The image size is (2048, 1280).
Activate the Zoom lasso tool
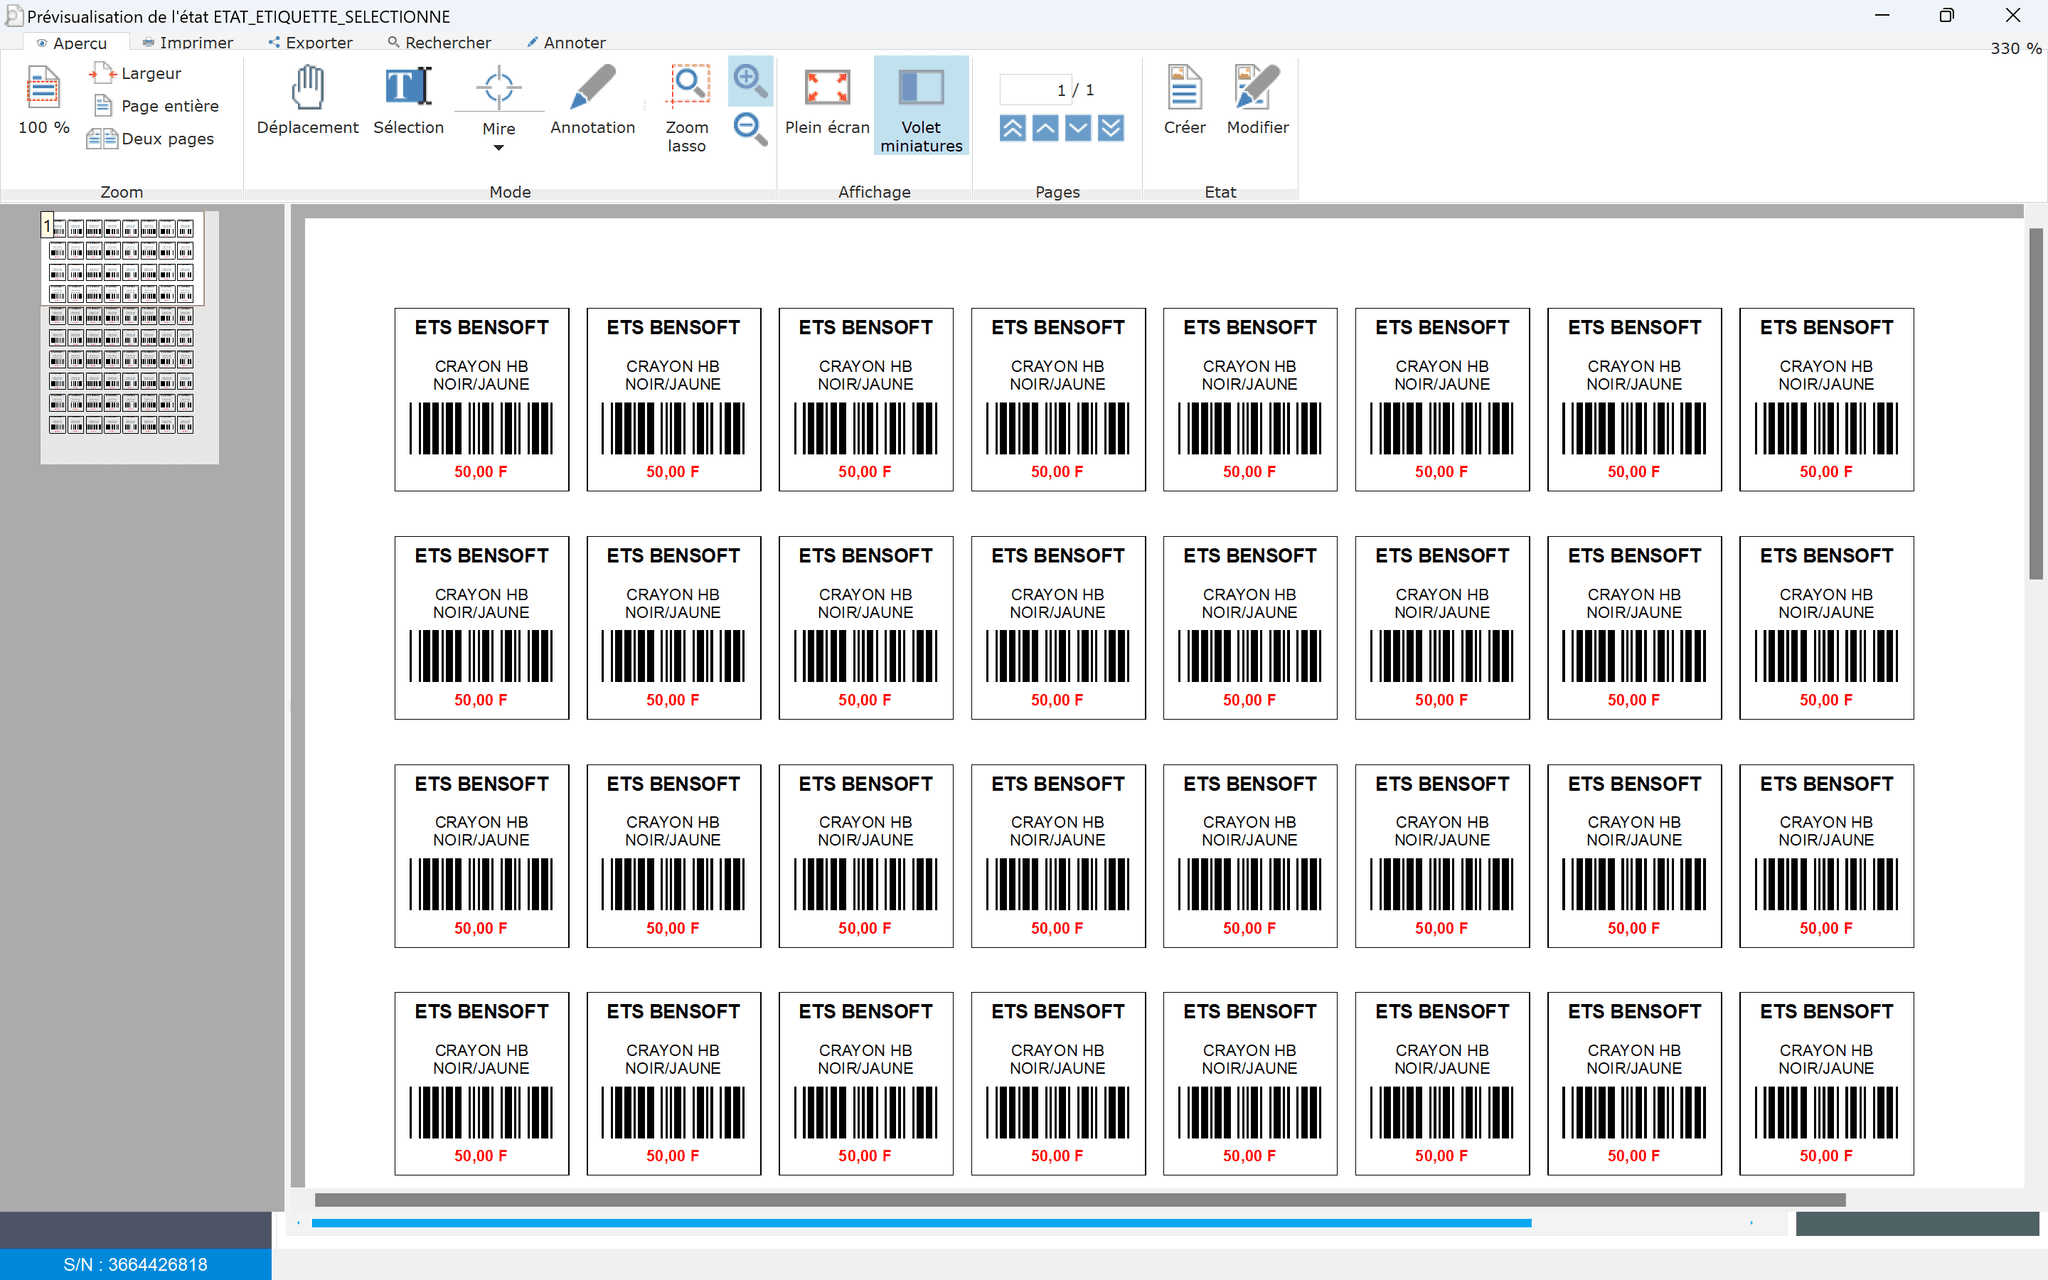click(687, 106)
